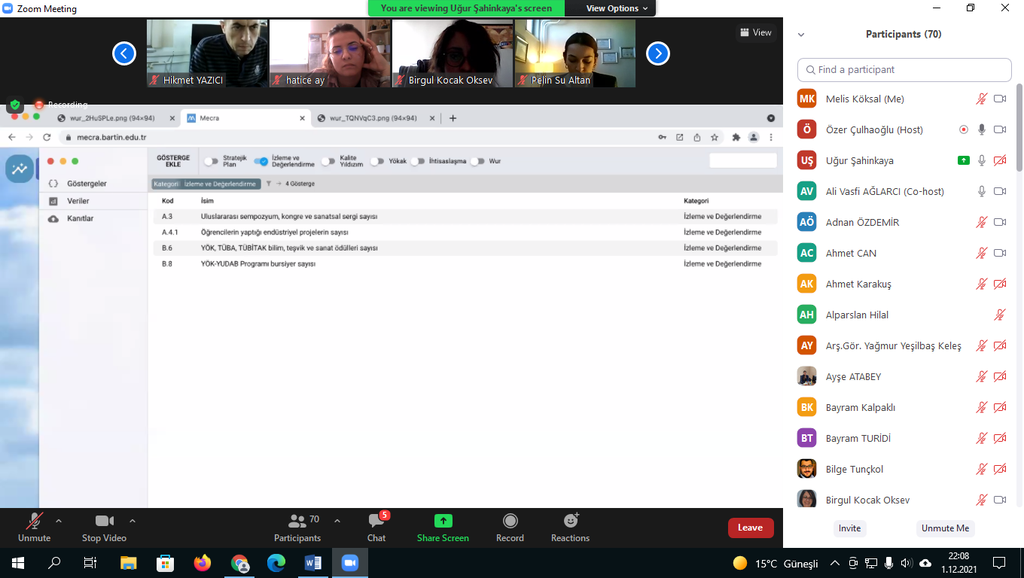This screenshot has height=578, width=1024.
Task: Toggle the Stratejik Plan switch
Action: click(x=211, y=161)
